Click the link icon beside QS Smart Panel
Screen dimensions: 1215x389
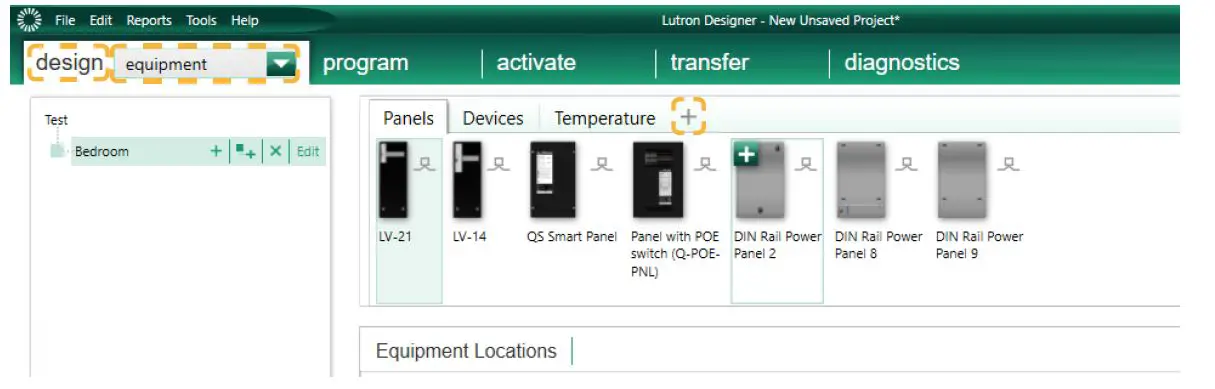[600, 163]
